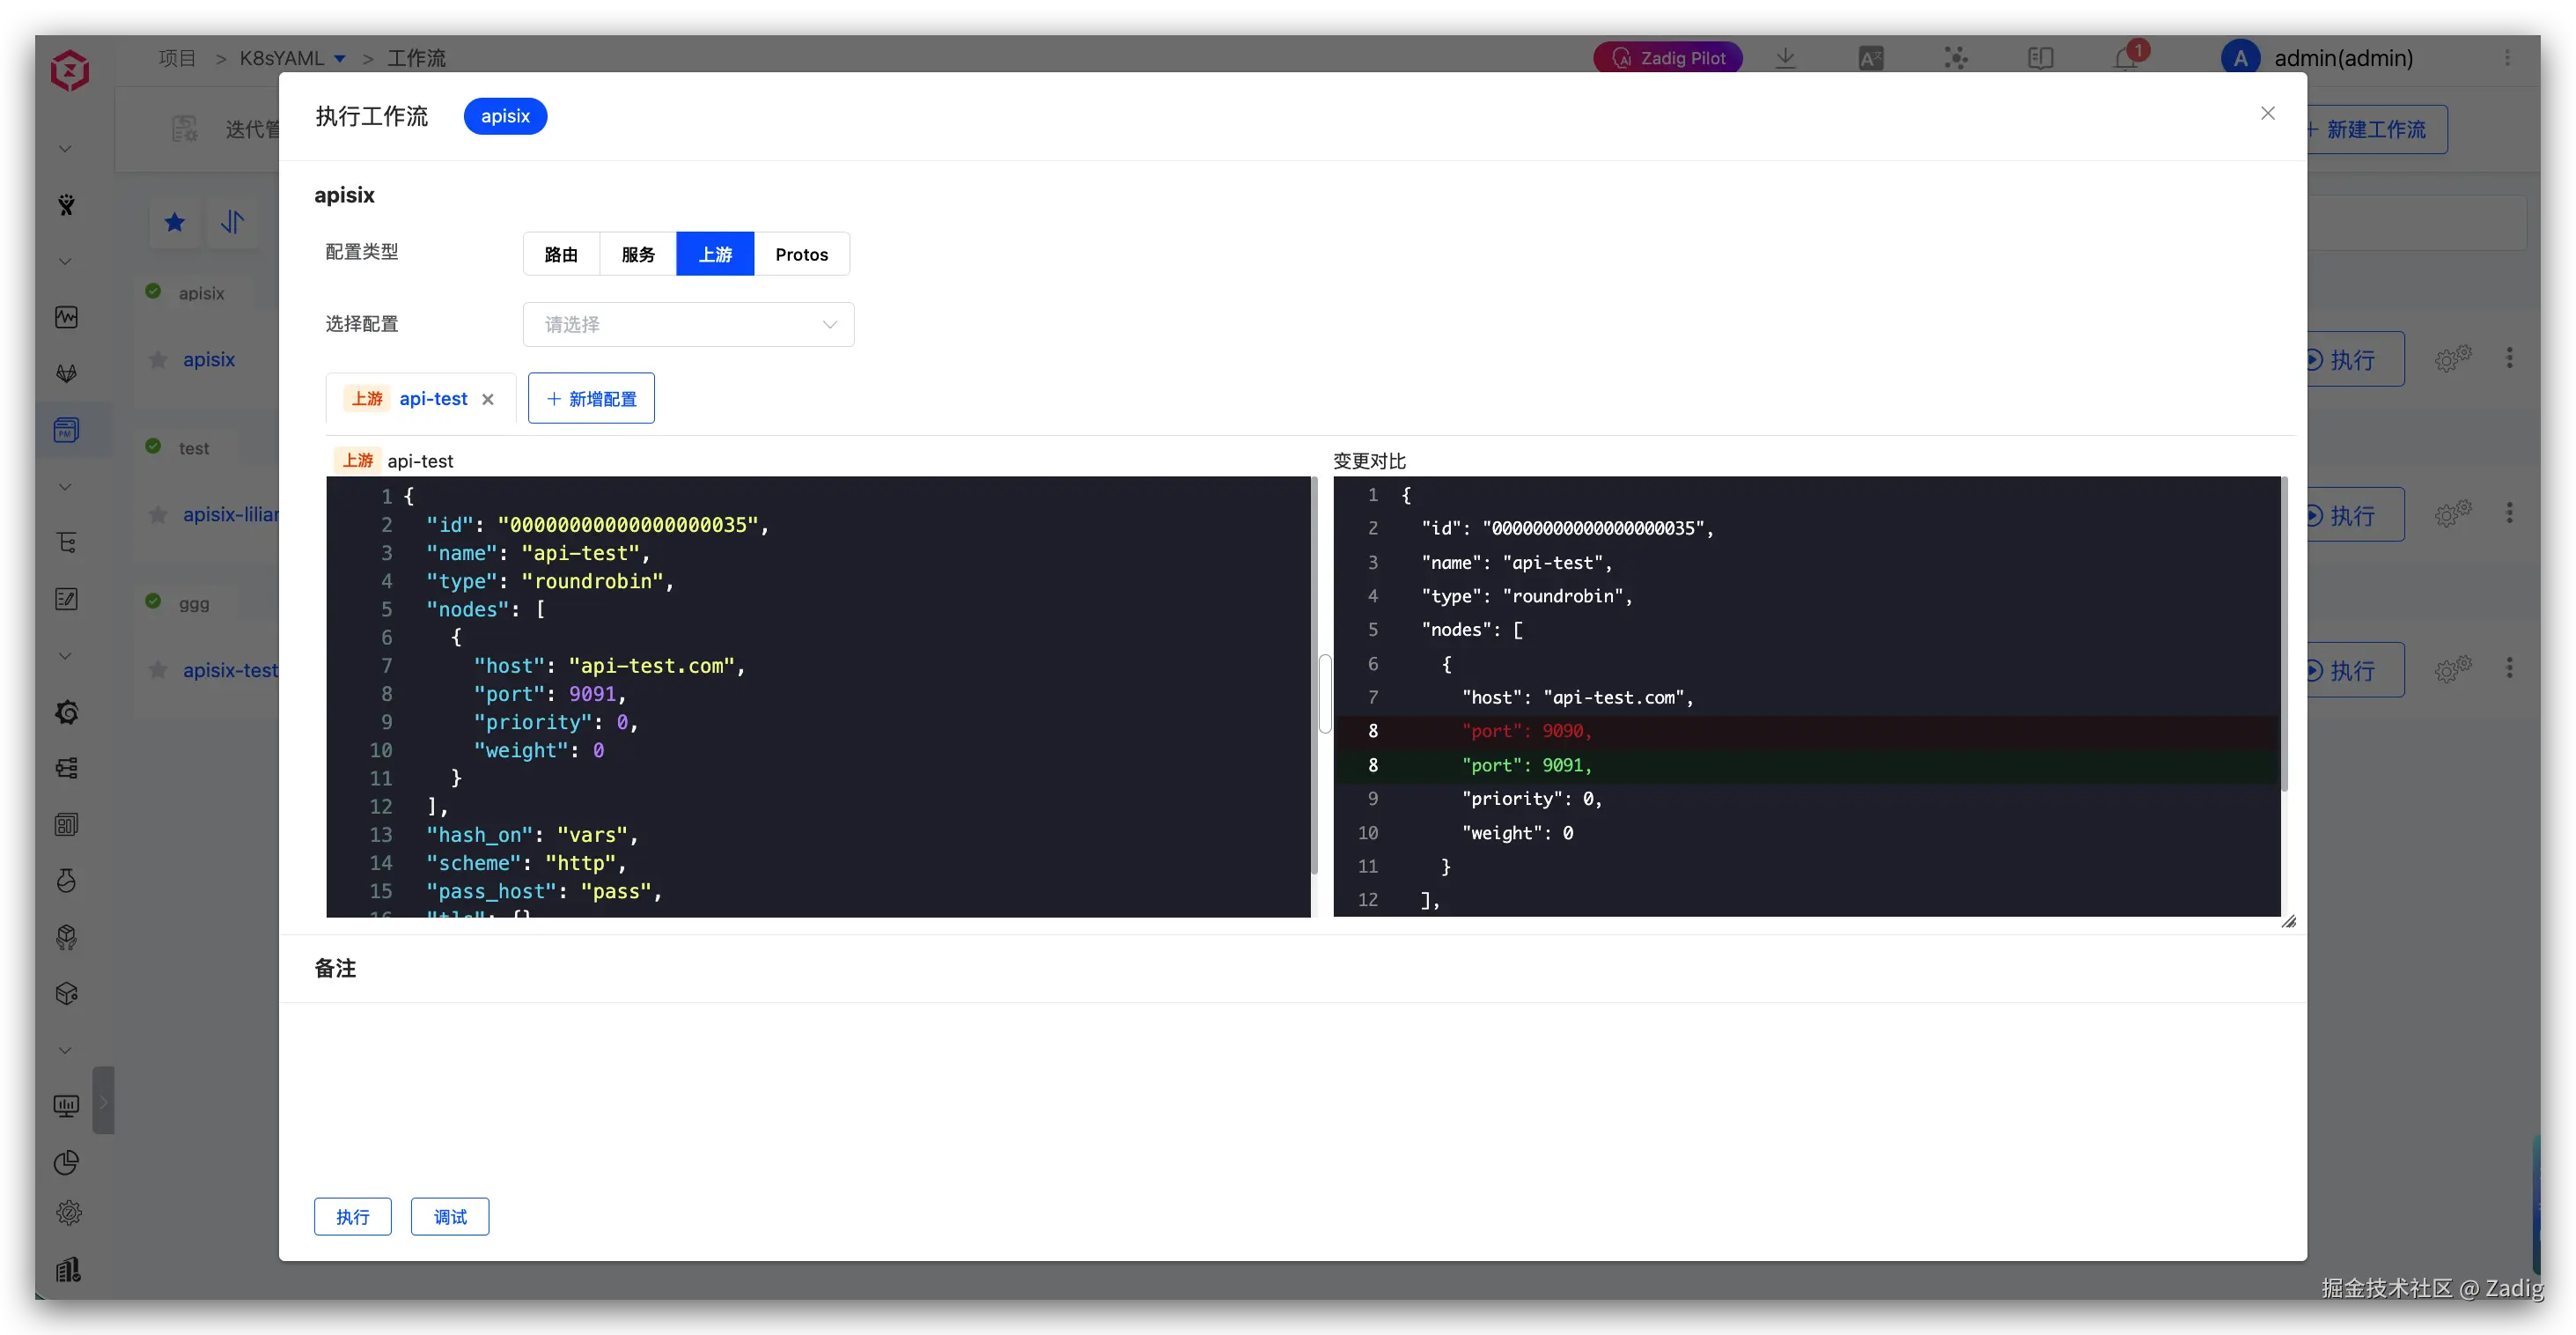The height and width of the screenshot is (1335, 2576).
Task: Switch to the Protos tab
Action: pos(801,254)
